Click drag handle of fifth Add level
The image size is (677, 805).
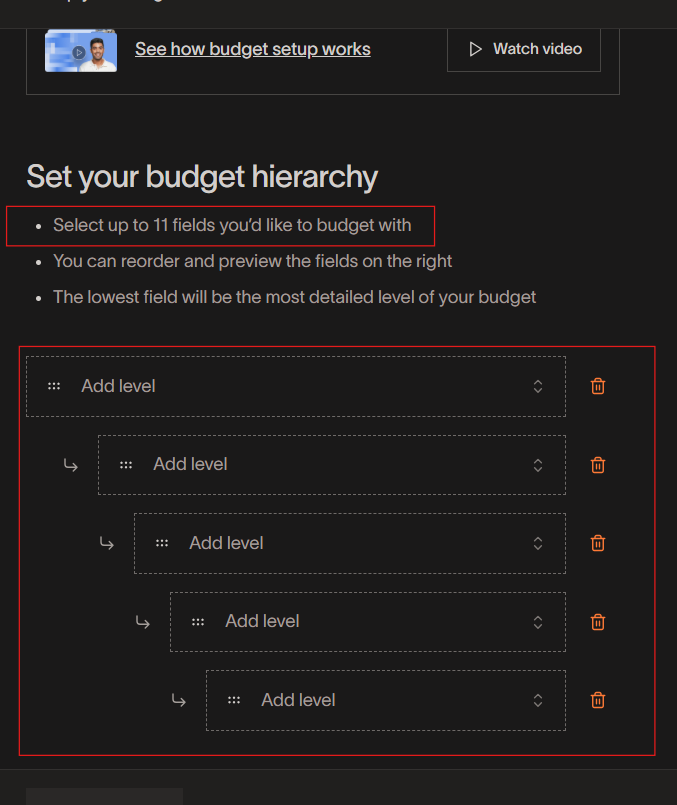(234, 700)
